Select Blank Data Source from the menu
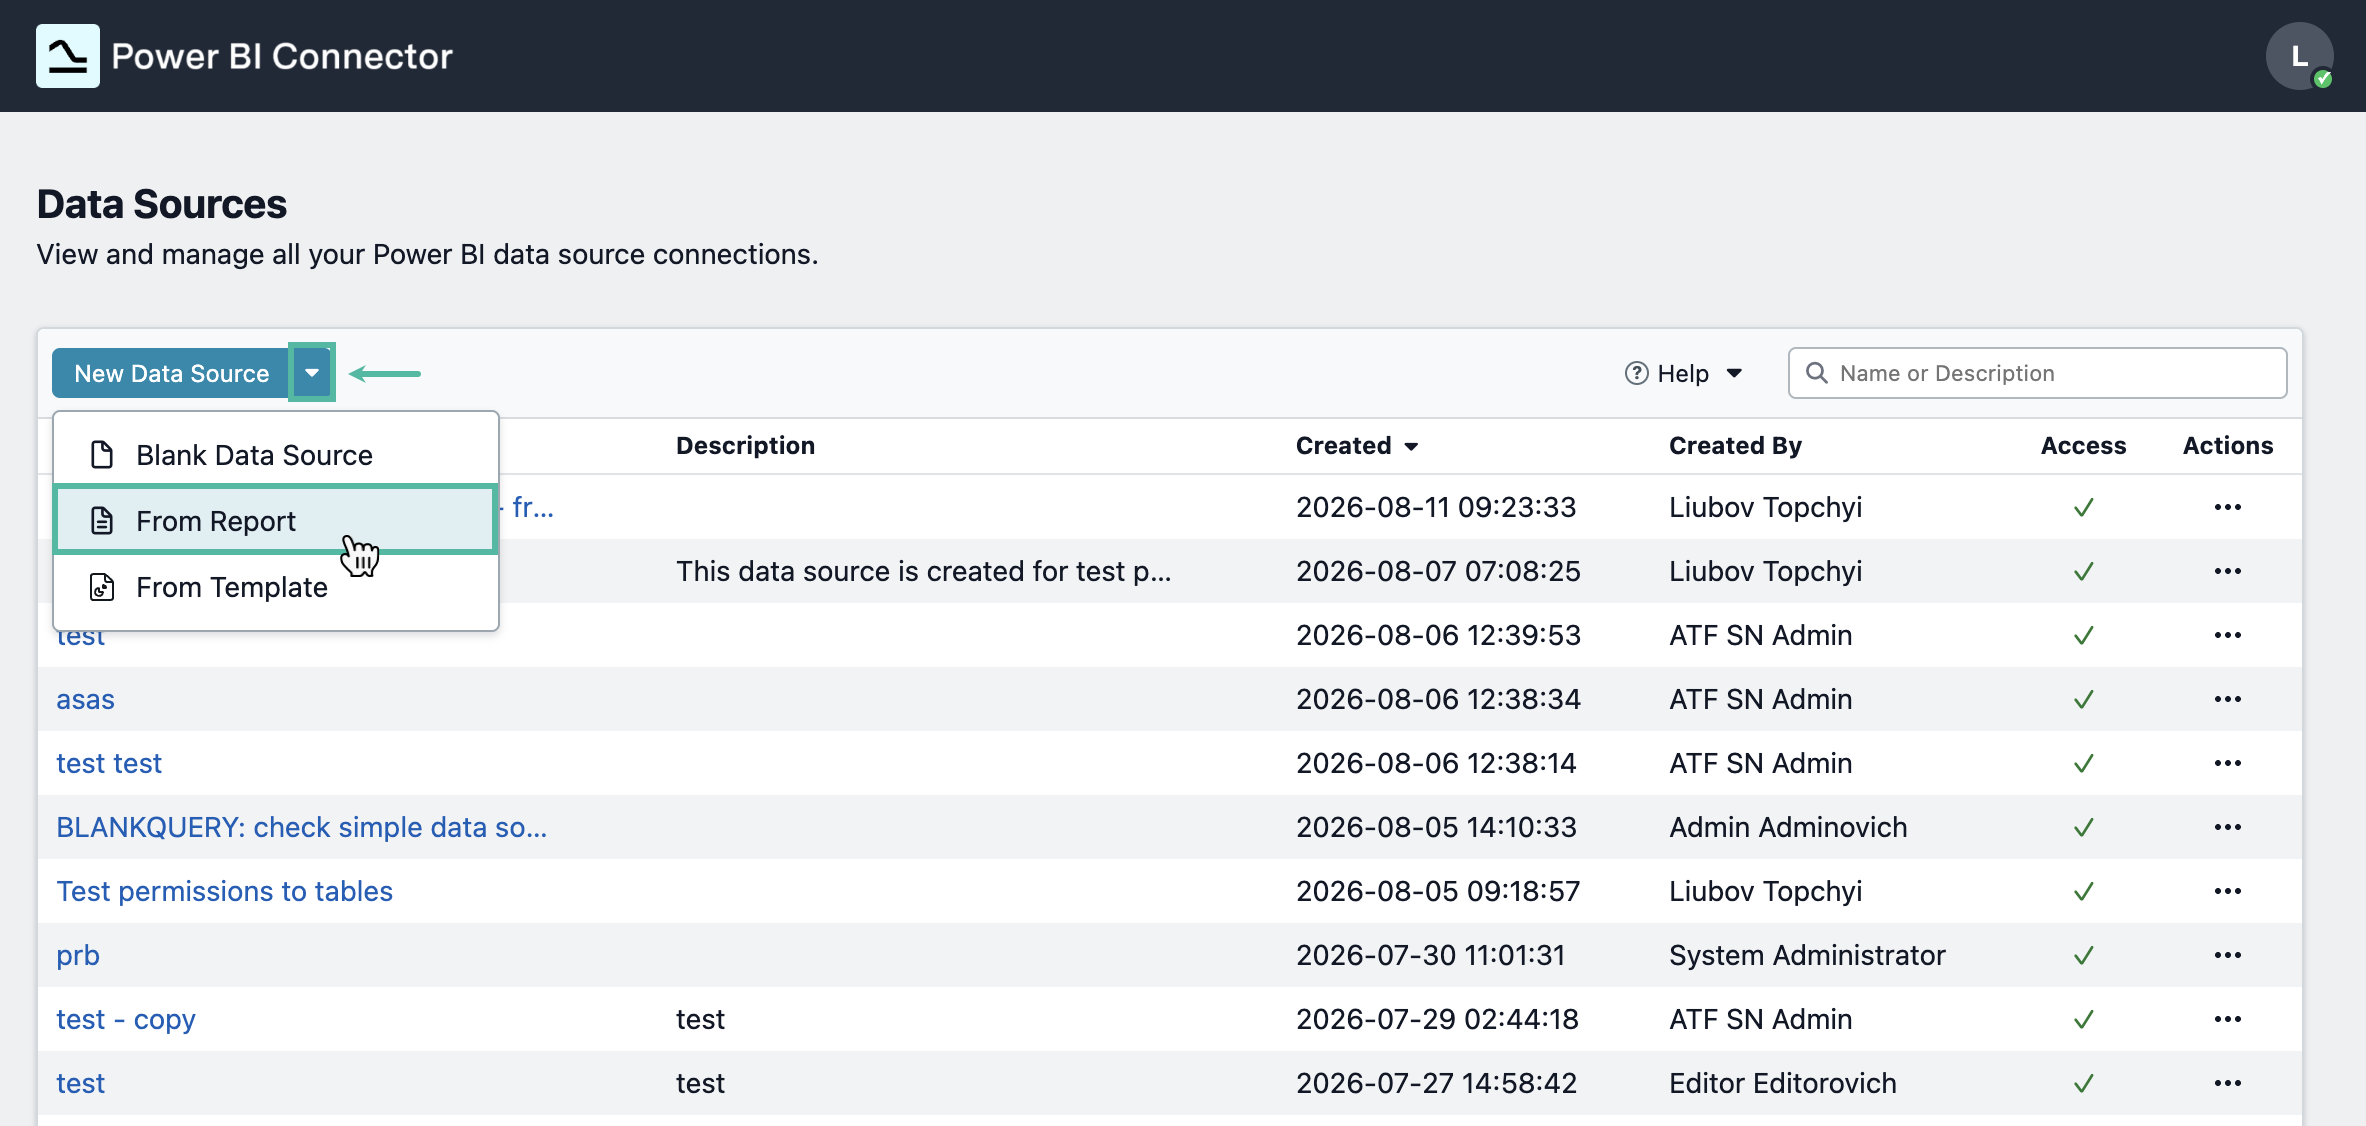 [276, 455]
